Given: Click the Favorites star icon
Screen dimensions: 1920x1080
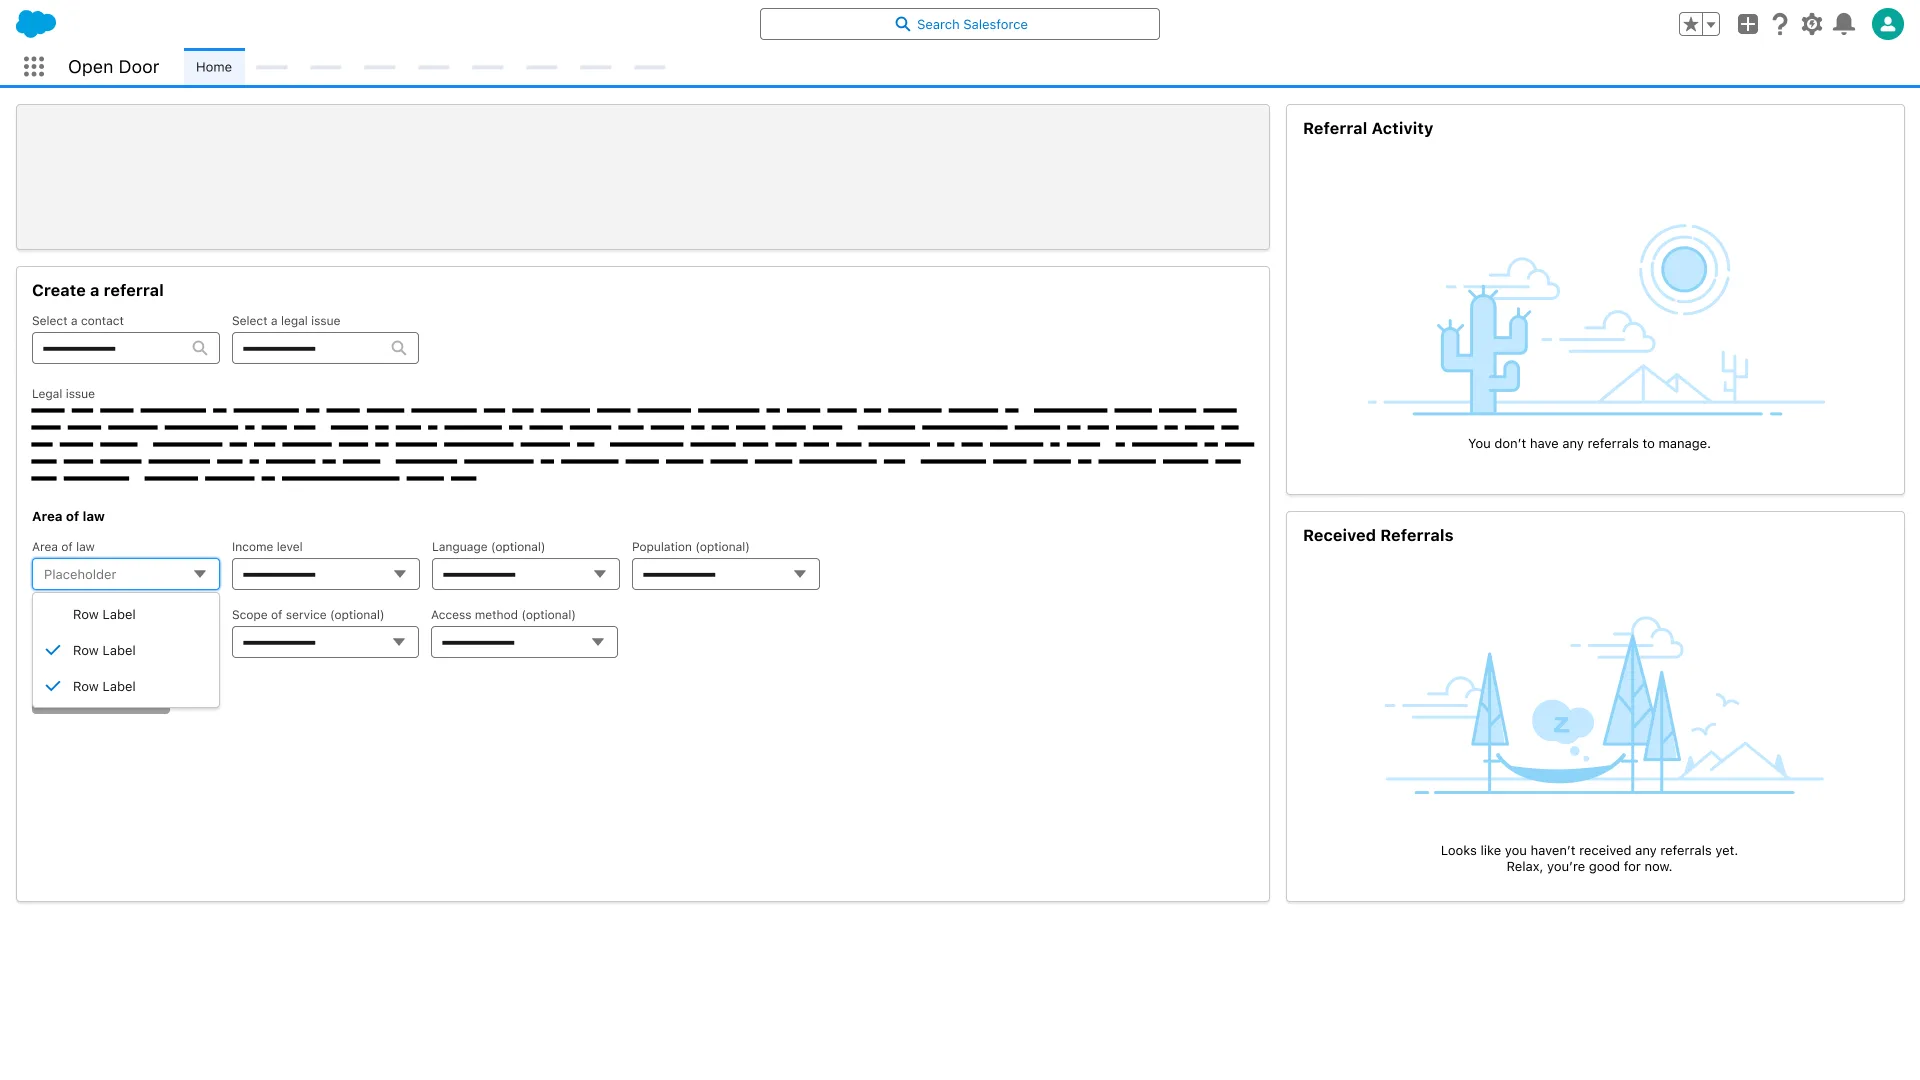Looking at the screenshot, I should tap(1691, 24).
